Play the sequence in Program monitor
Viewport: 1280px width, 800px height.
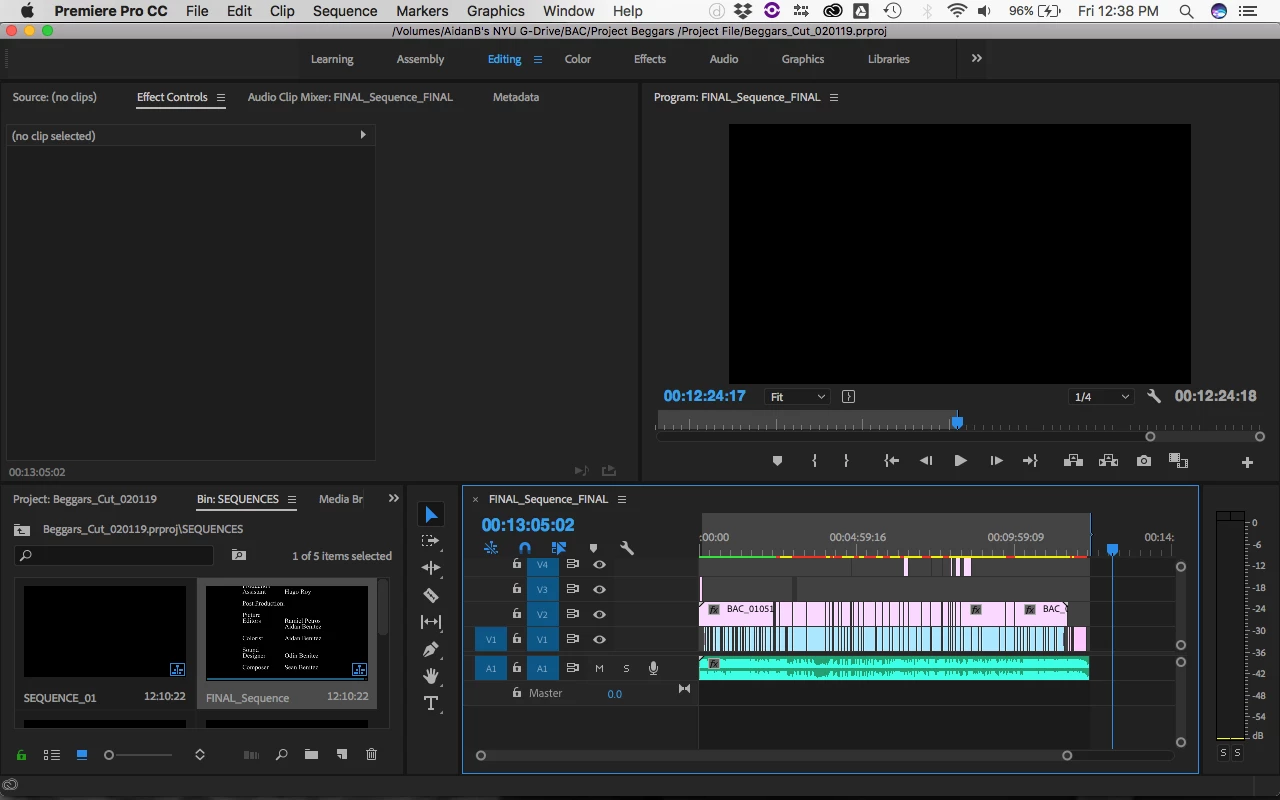point(960,461)
